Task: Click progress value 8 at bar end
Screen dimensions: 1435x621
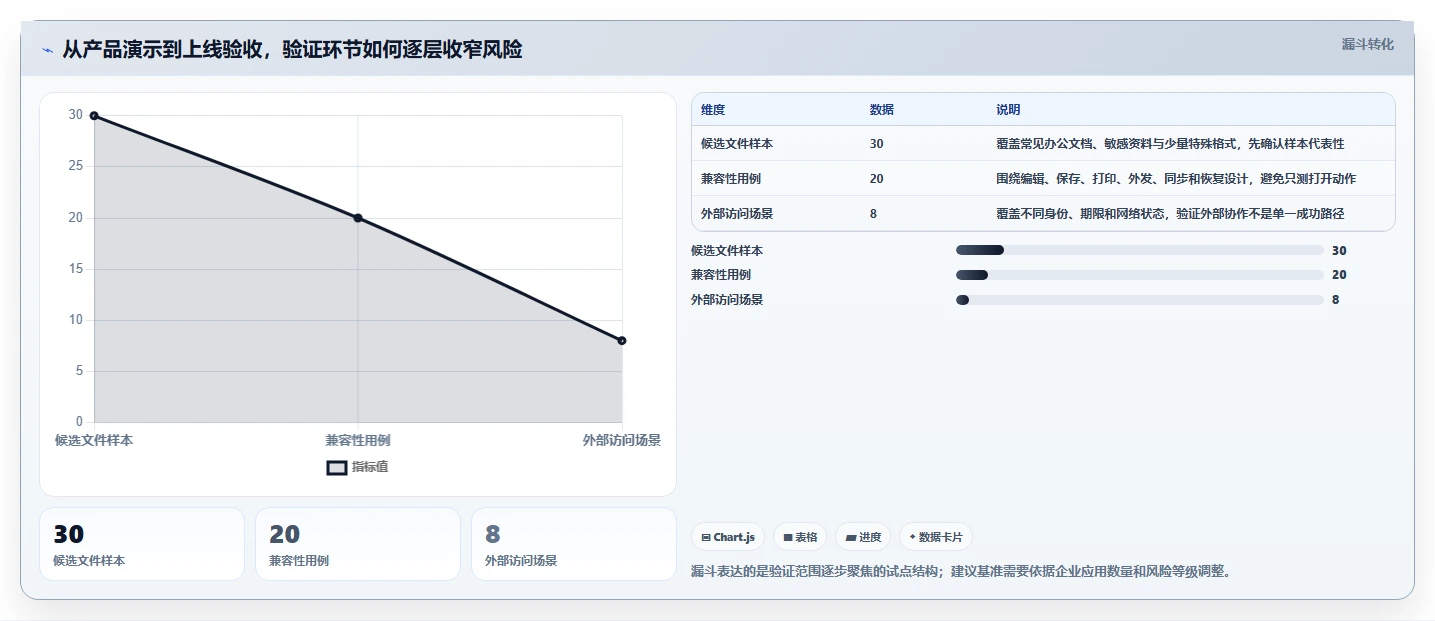Action: pos(1336,300)
